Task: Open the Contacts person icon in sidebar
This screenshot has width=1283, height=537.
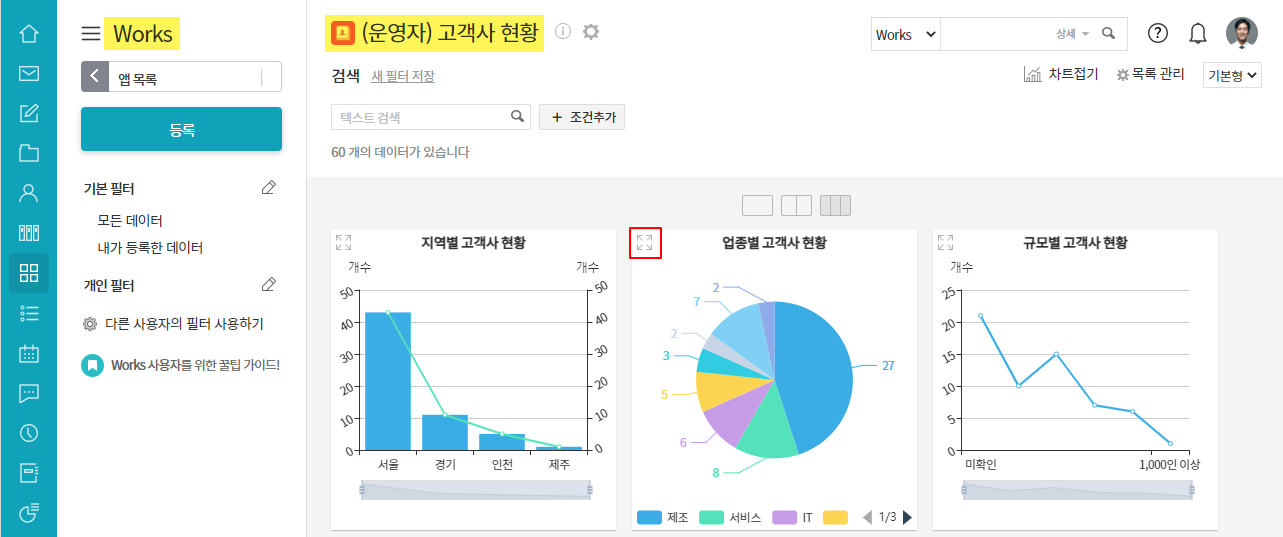Action: click(29, 193)
